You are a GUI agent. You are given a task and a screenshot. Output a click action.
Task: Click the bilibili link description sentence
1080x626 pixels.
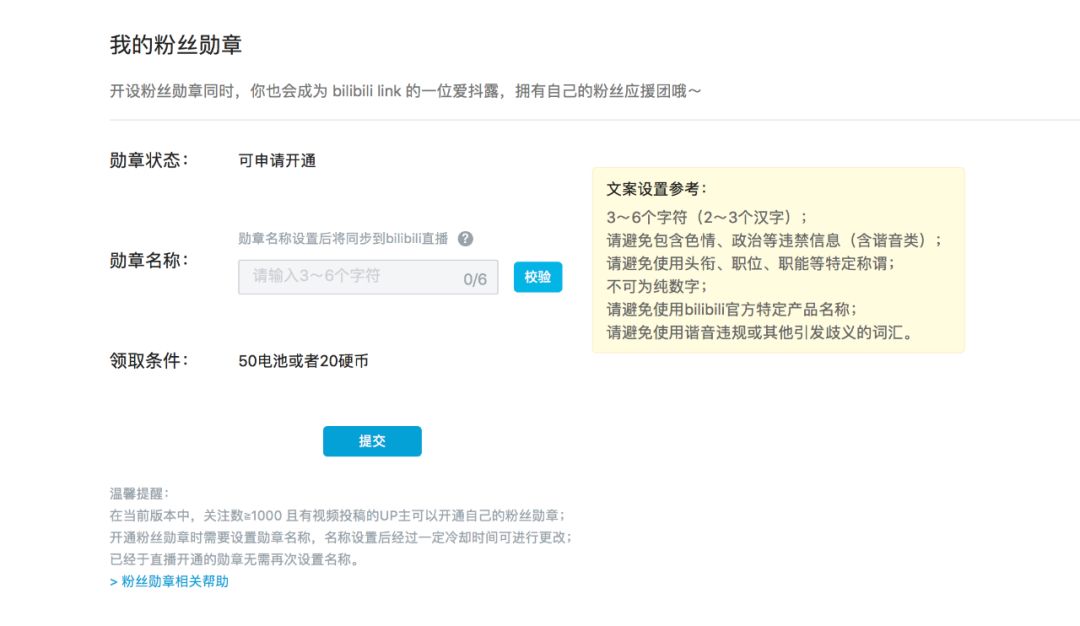coord(405,91)
